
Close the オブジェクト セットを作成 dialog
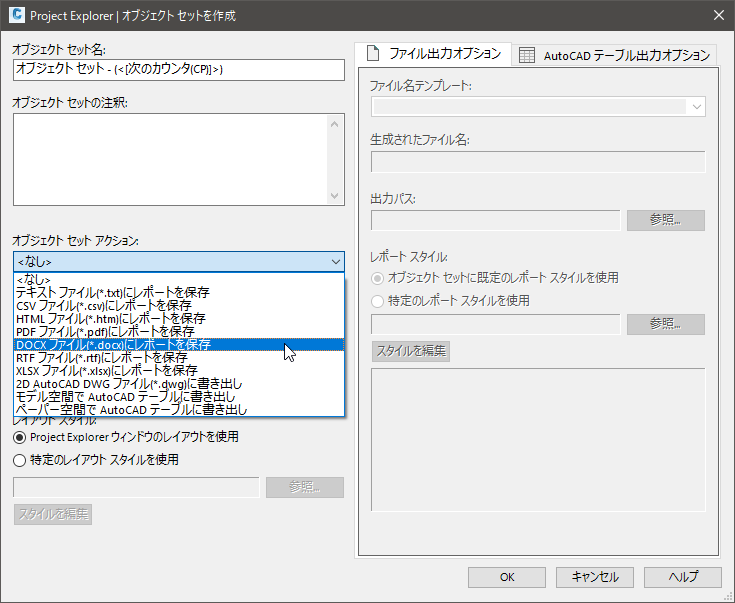719,15
